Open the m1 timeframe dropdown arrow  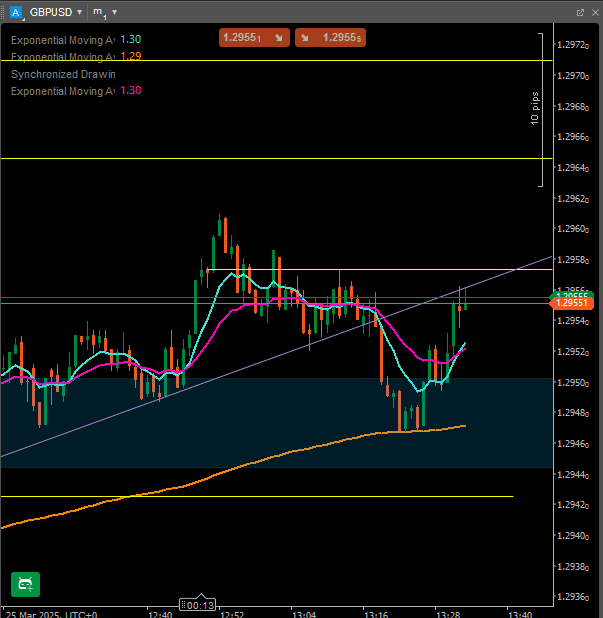point(114,12)
